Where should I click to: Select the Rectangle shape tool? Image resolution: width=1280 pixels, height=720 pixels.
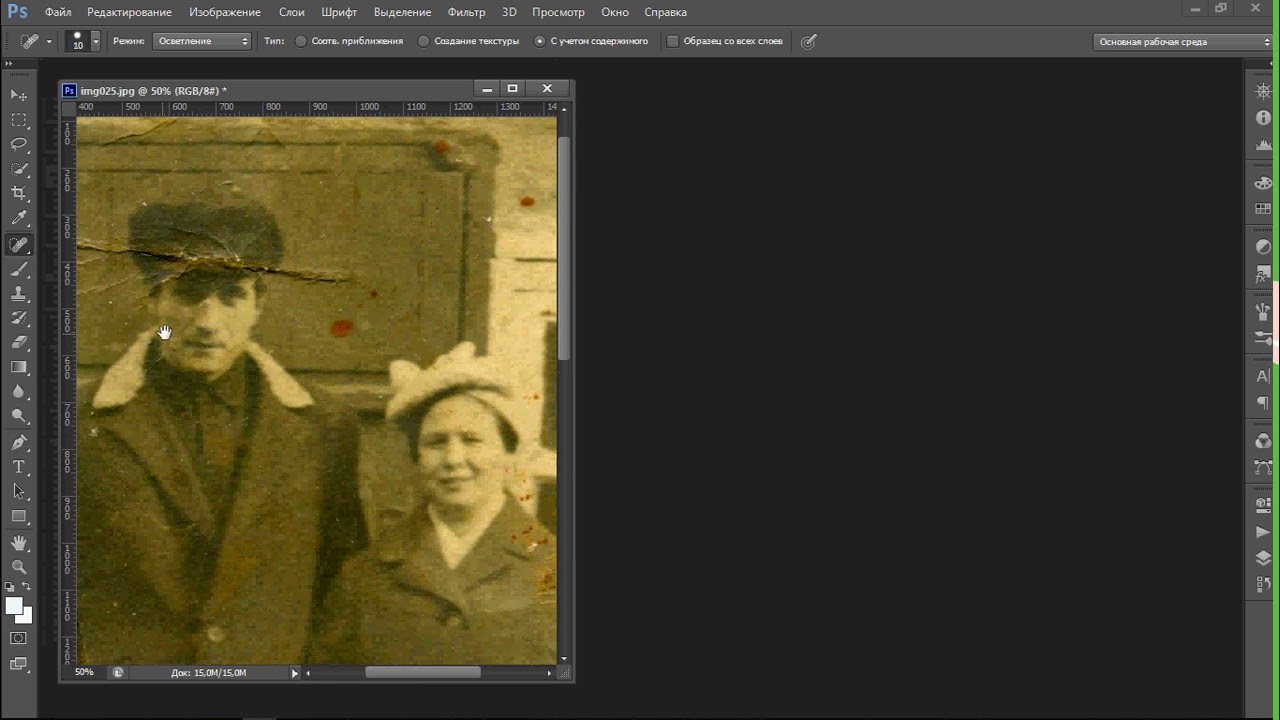[x=19, y=516]
